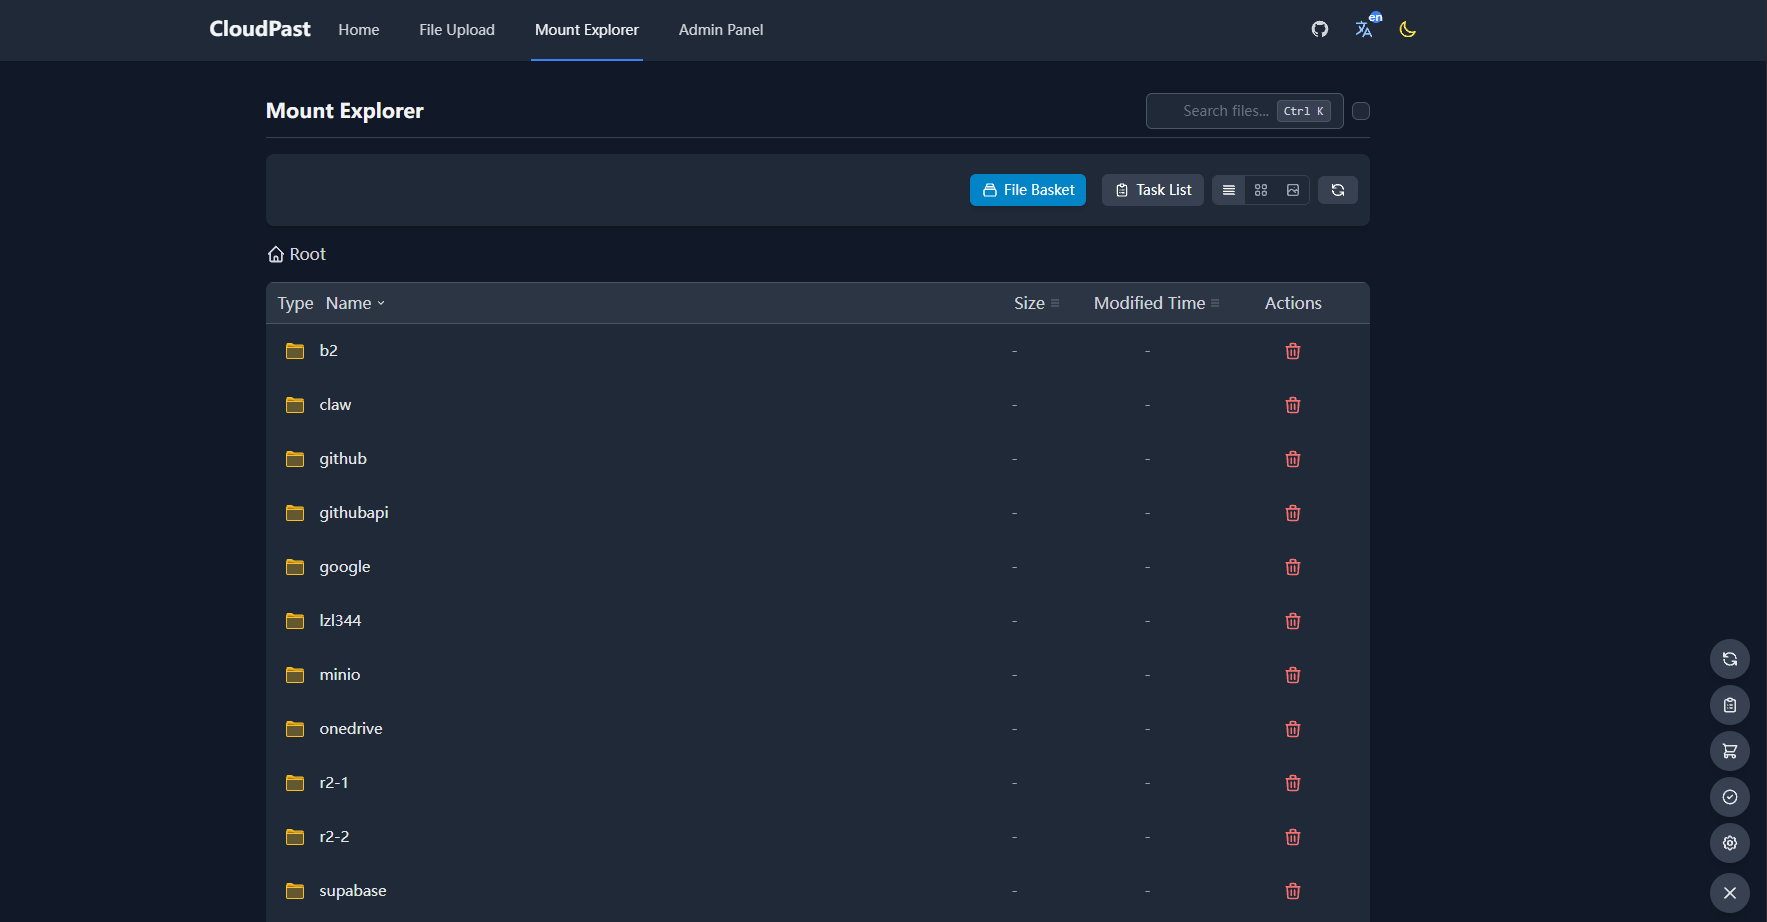Focus the Search files field
Viewport: 1767px width, 922px height.
coord(1244,111)
